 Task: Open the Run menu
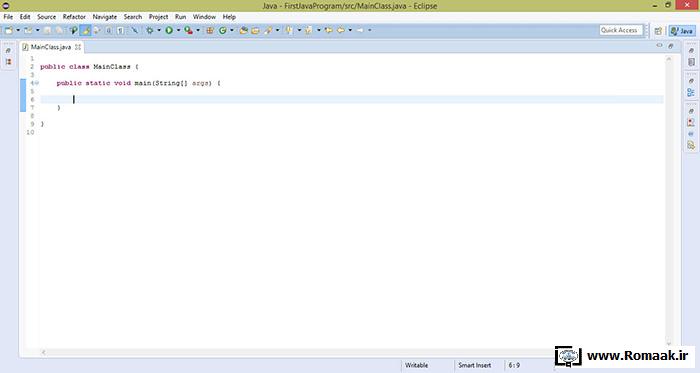(180, 17)
